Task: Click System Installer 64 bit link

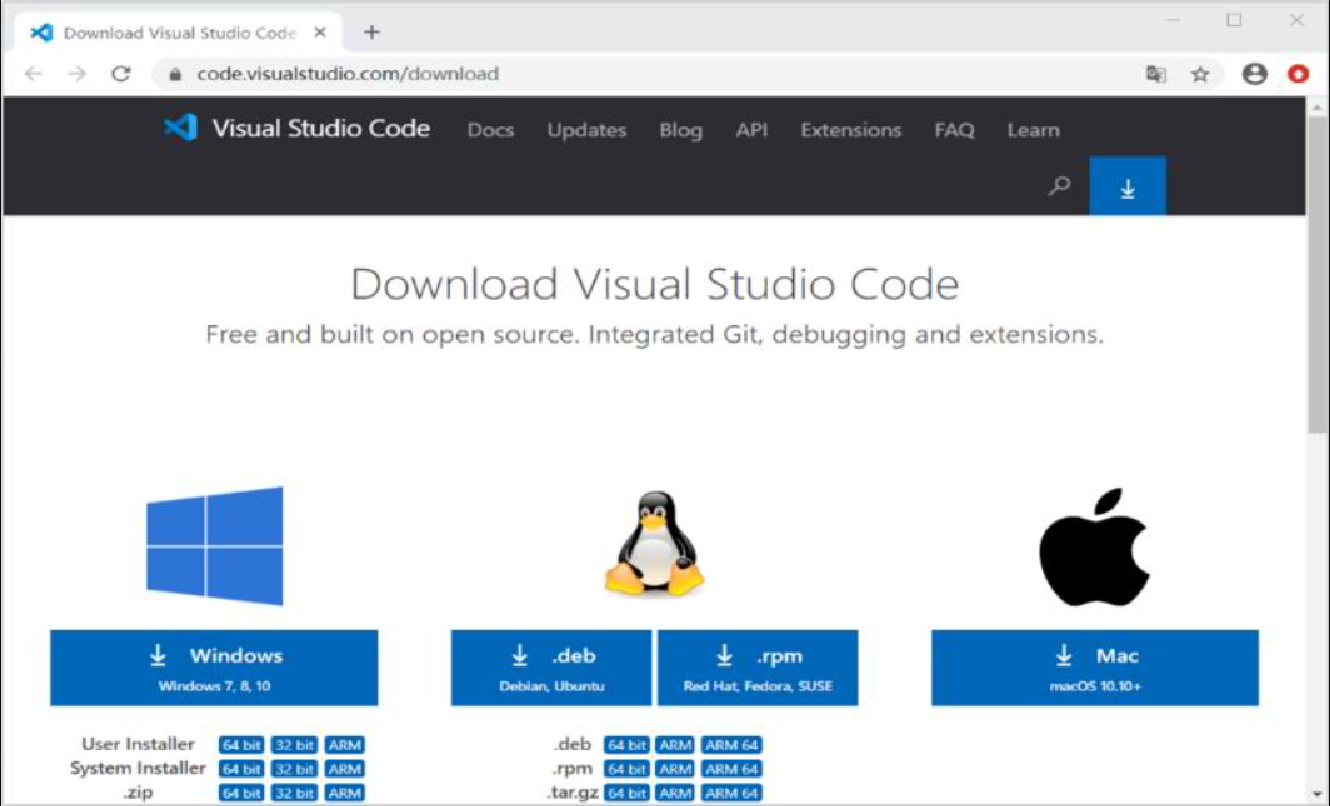Action: click(241, 769)
